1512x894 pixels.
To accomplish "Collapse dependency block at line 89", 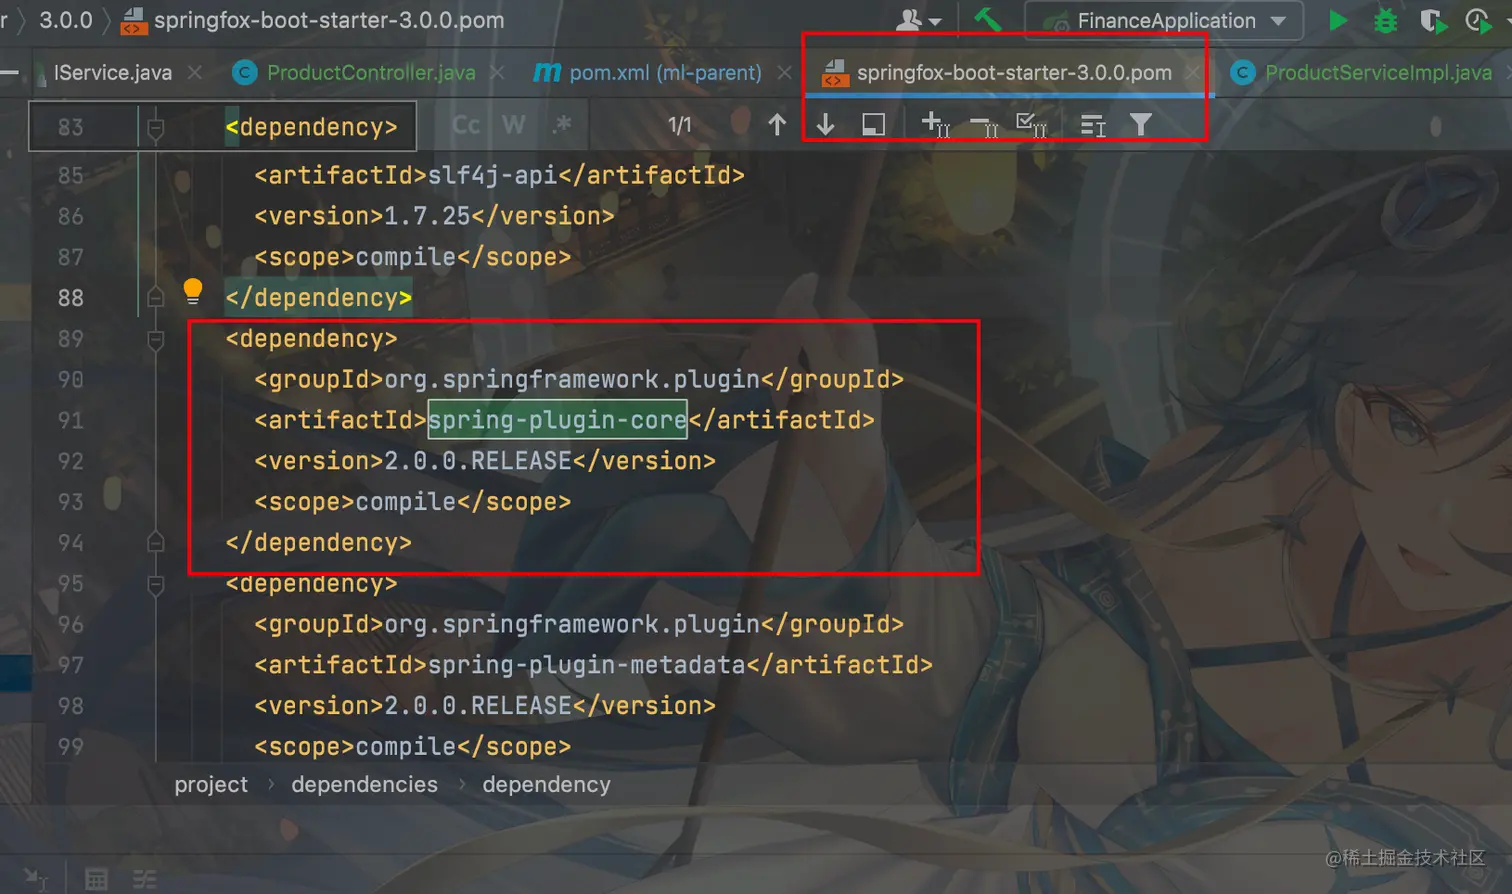I will click(156, 340).
